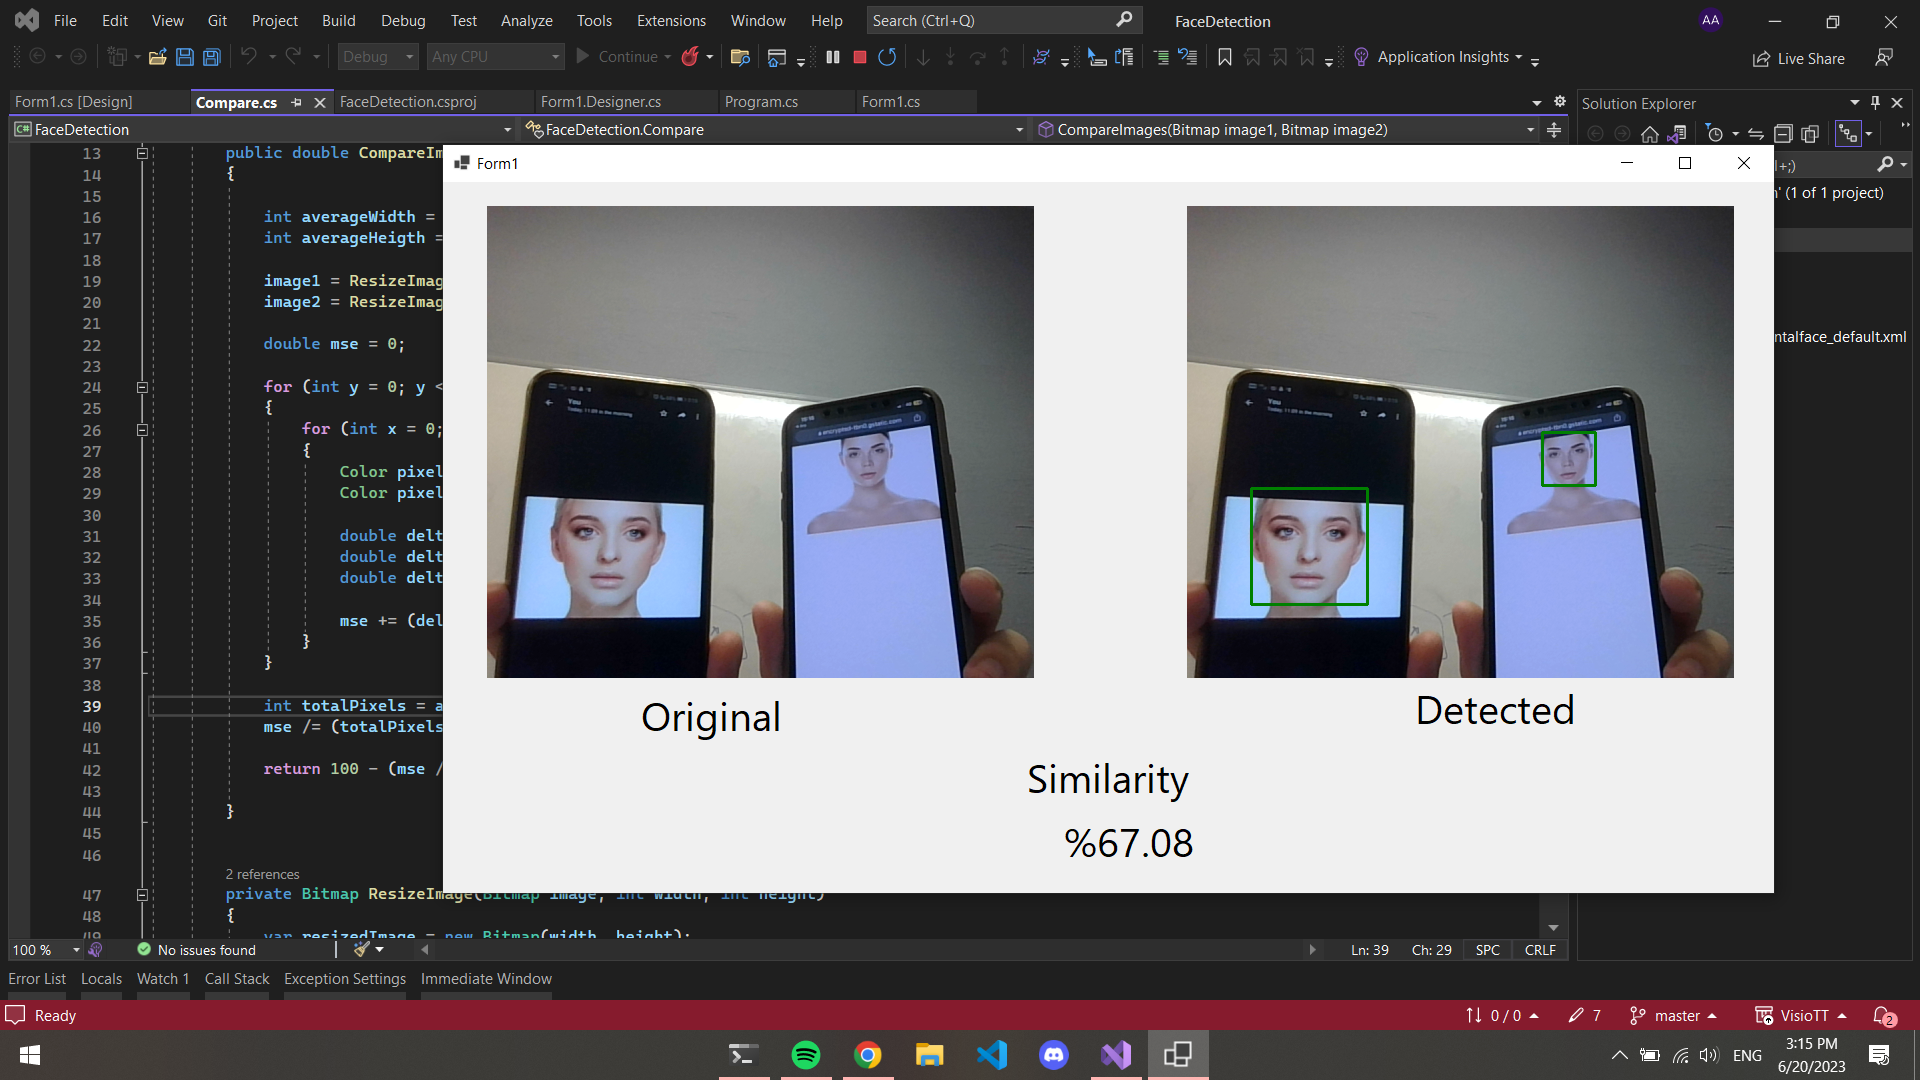The image size is (1920, 1080).
Task: Click the Restart debugging icon
Action: (886, 57)
